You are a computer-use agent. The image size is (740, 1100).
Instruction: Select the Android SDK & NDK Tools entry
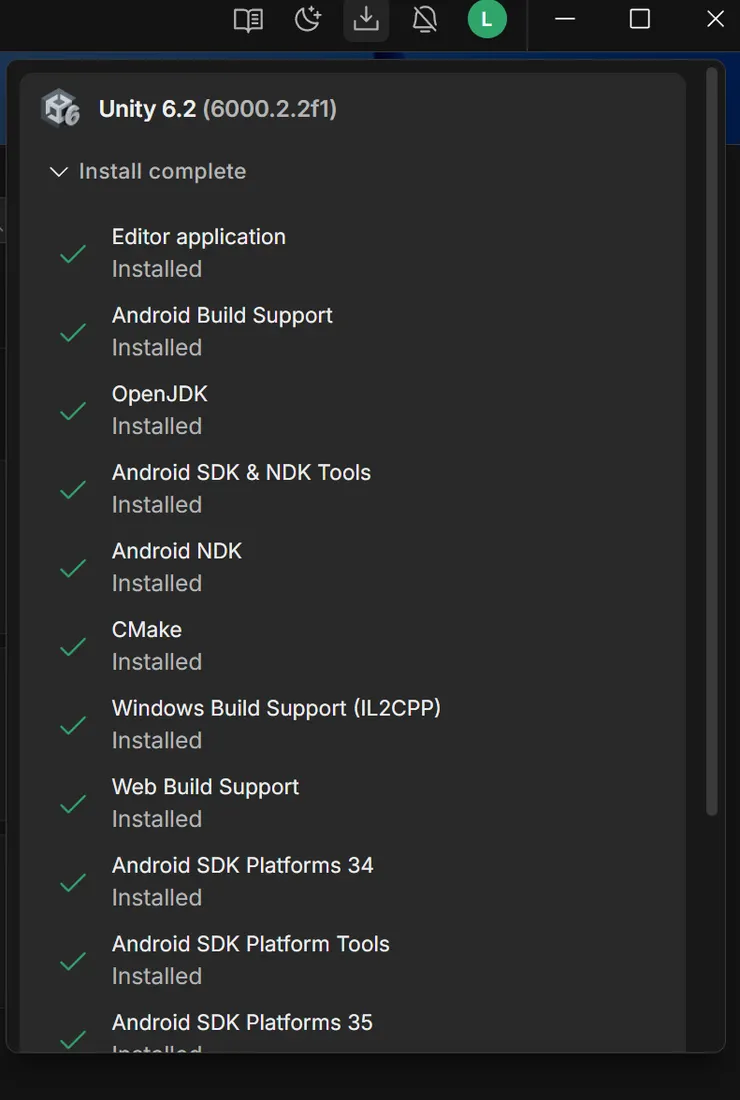[241, 473]
